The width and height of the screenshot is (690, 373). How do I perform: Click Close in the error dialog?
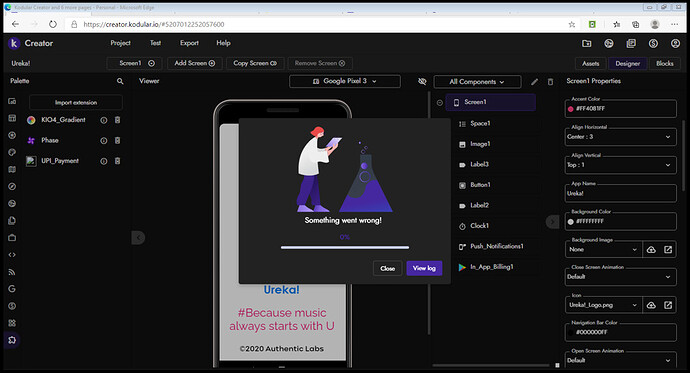pos(387,268)
